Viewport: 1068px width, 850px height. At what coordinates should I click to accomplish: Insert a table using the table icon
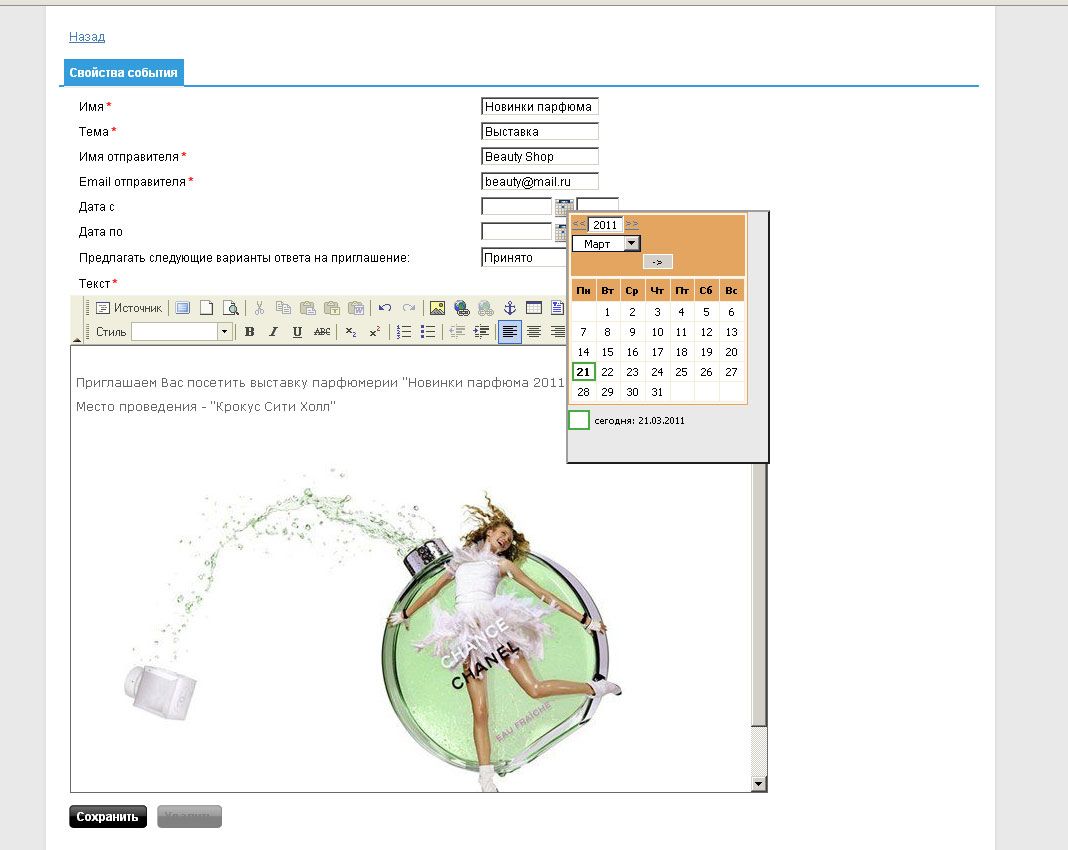[534, 308]
